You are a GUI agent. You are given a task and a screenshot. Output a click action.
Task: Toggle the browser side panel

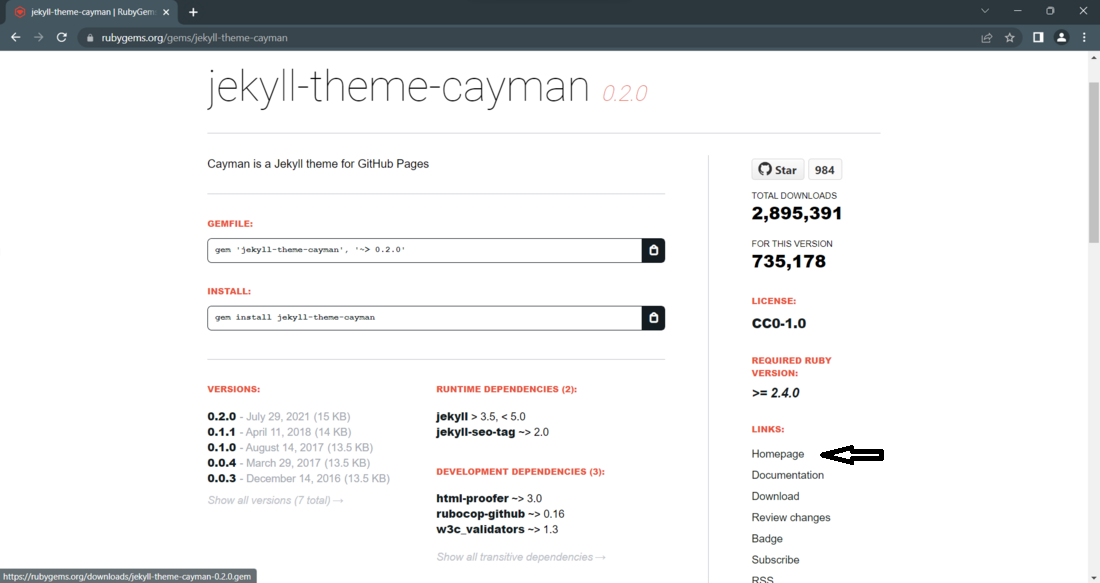pos(1038,38)
